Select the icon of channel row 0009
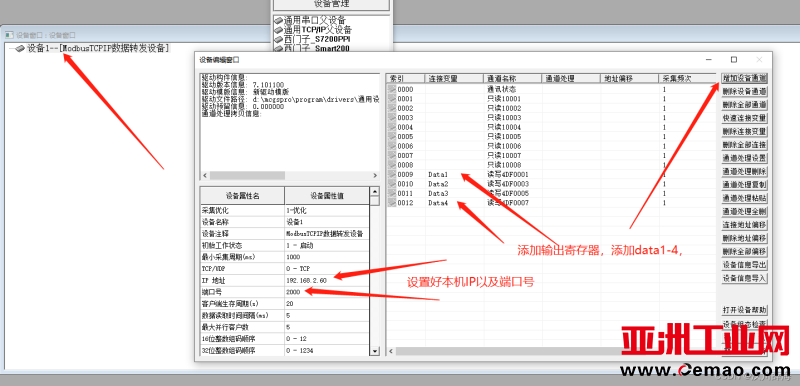800x386 pixels. coord(392,174)
